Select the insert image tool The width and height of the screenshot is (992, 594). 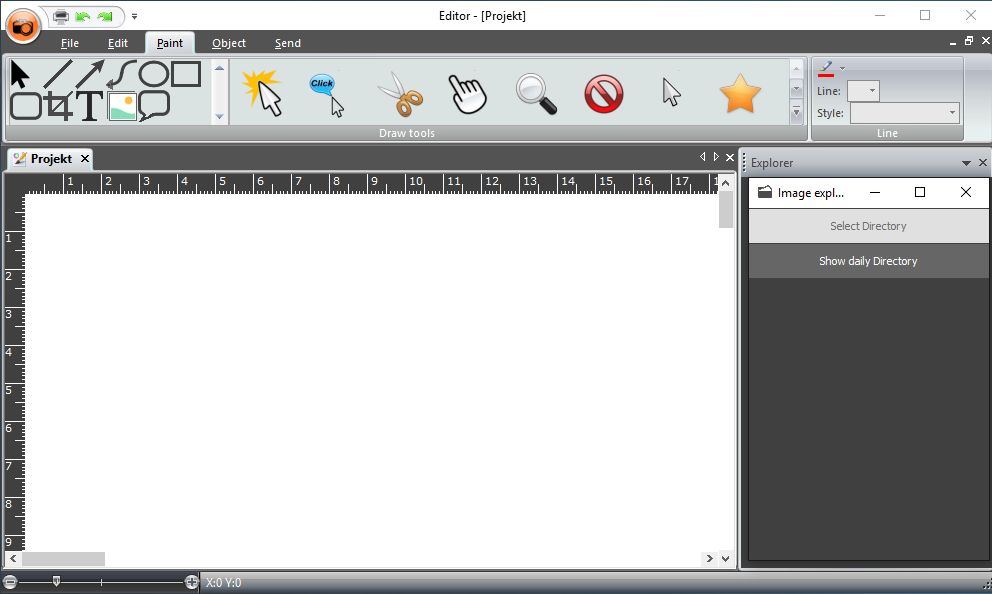point(122,106)
